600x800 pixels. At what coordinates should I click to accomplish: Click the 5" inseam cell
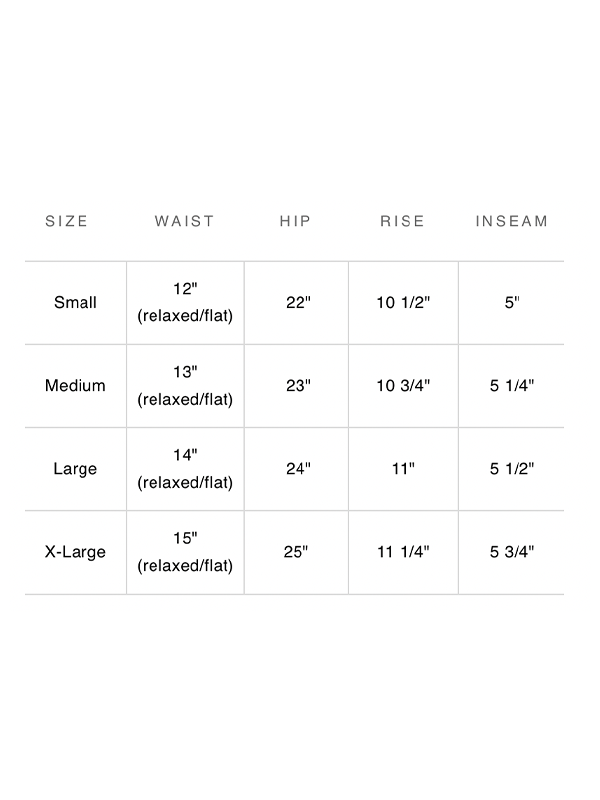click(512, 303)
